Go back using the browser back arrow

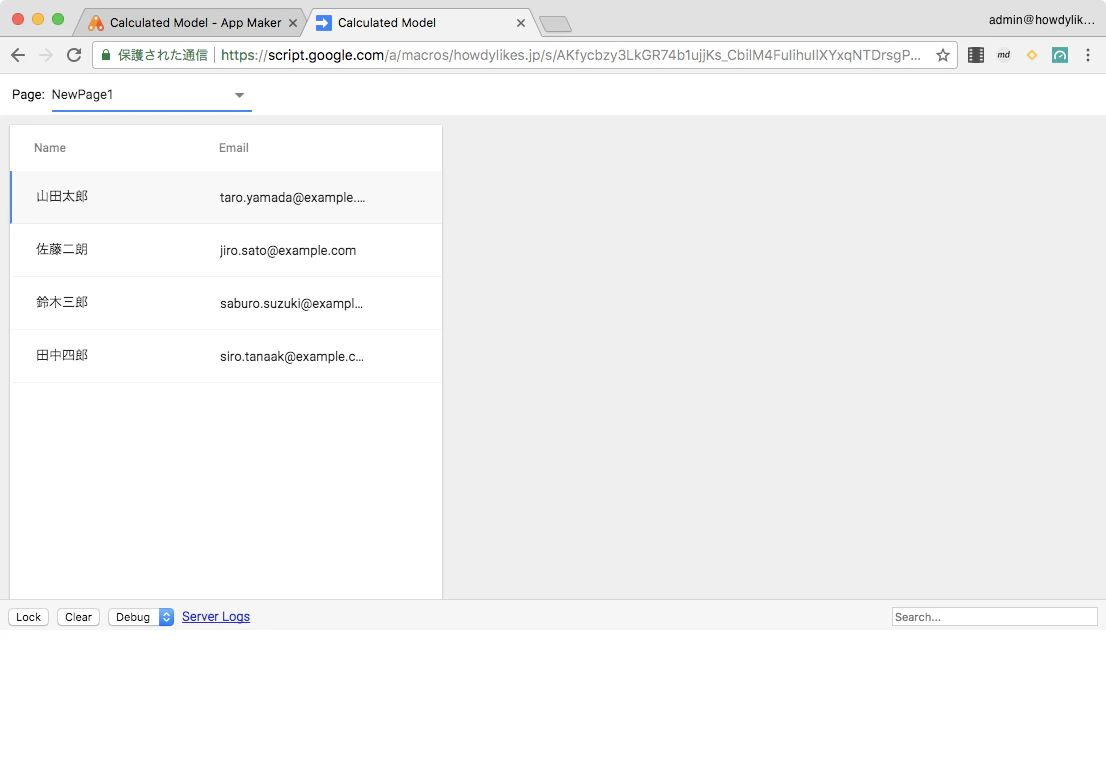(x=18, y=55)
